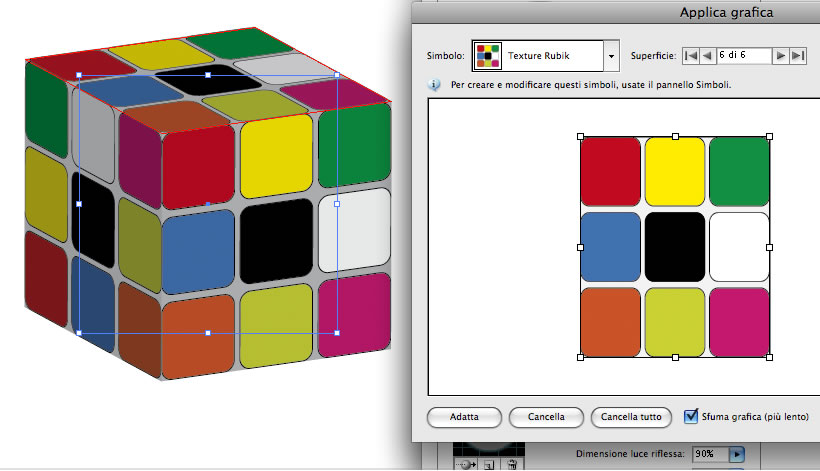Go to the previous surface

pyautogui.click(x=708, y=55)
